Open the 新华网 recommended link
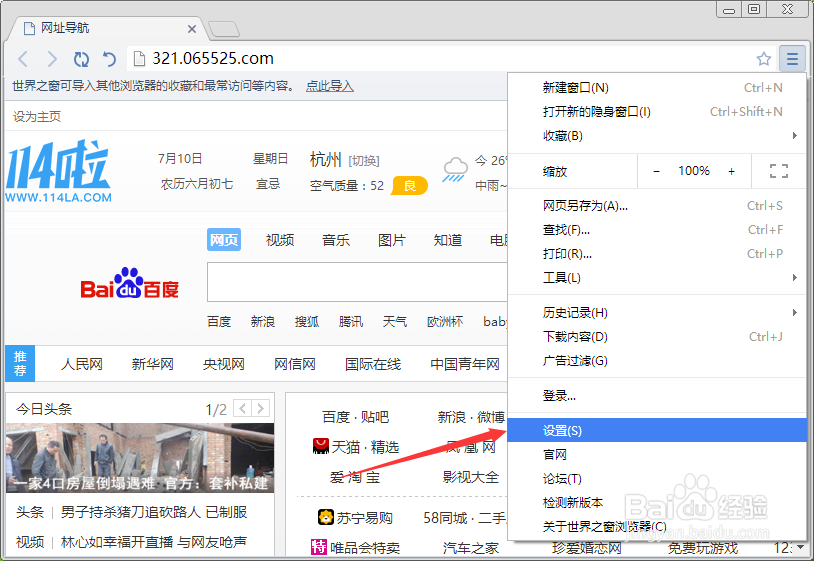 (153, 364)
